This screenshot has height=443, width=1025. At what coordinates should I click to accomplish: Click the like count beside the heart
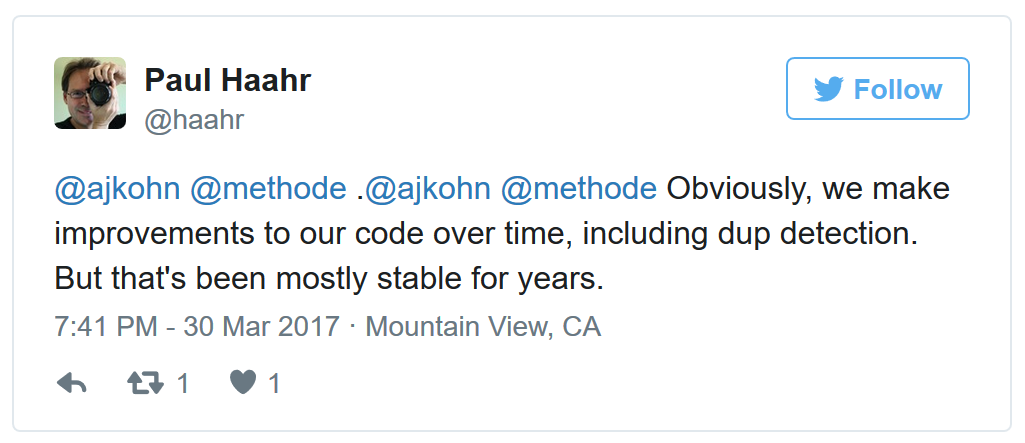click(274, 382)
